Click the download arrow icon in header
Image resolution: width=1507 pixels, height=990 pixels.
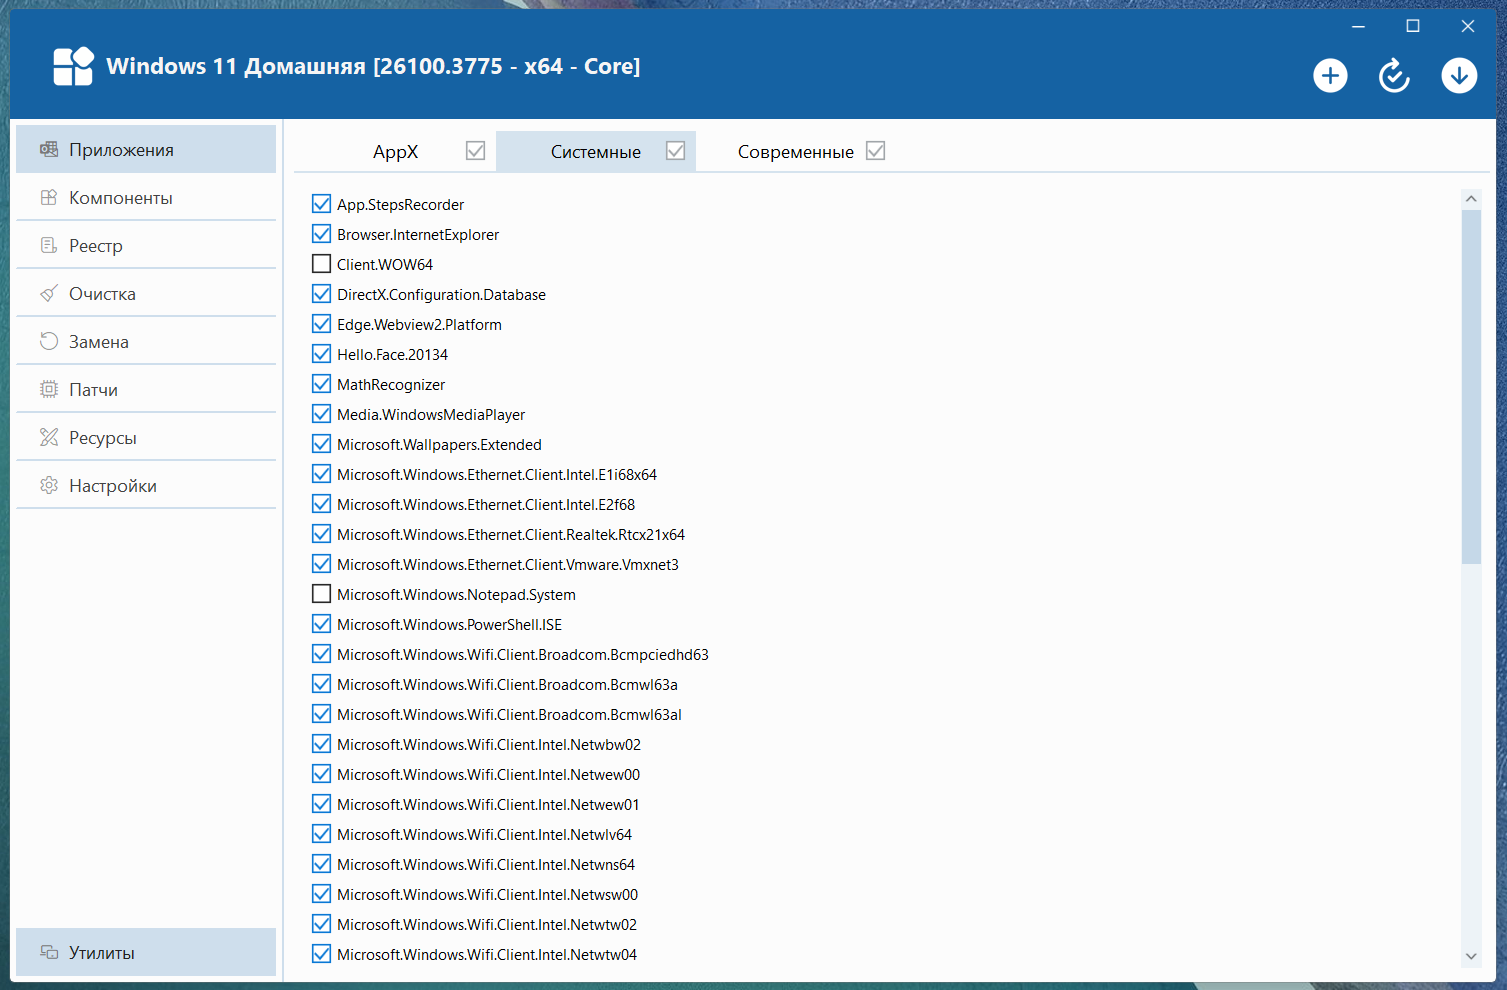[1459, 76]
